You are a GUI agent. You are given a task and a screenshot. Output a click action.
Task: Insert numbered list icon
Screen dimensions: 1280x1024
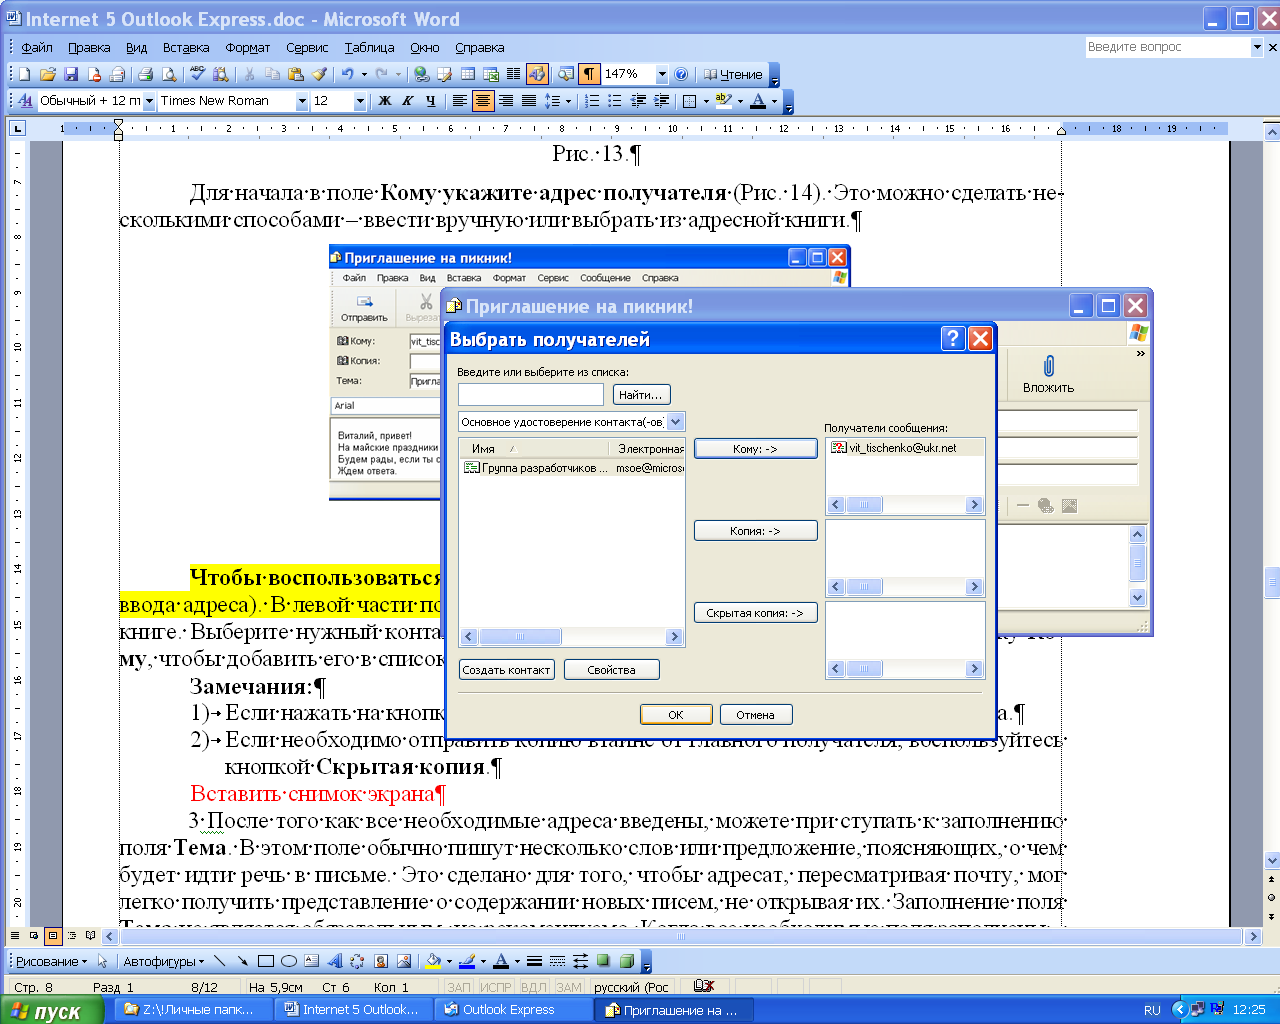(592, 101)
